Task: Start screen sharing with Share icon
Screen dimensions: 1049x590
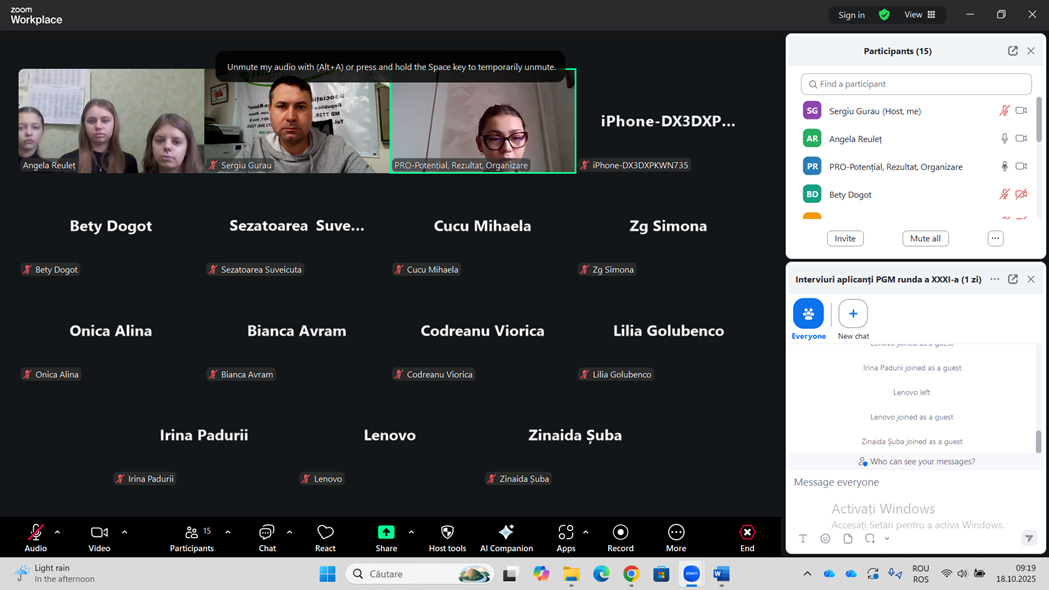Action: click(x=386, y=537)
